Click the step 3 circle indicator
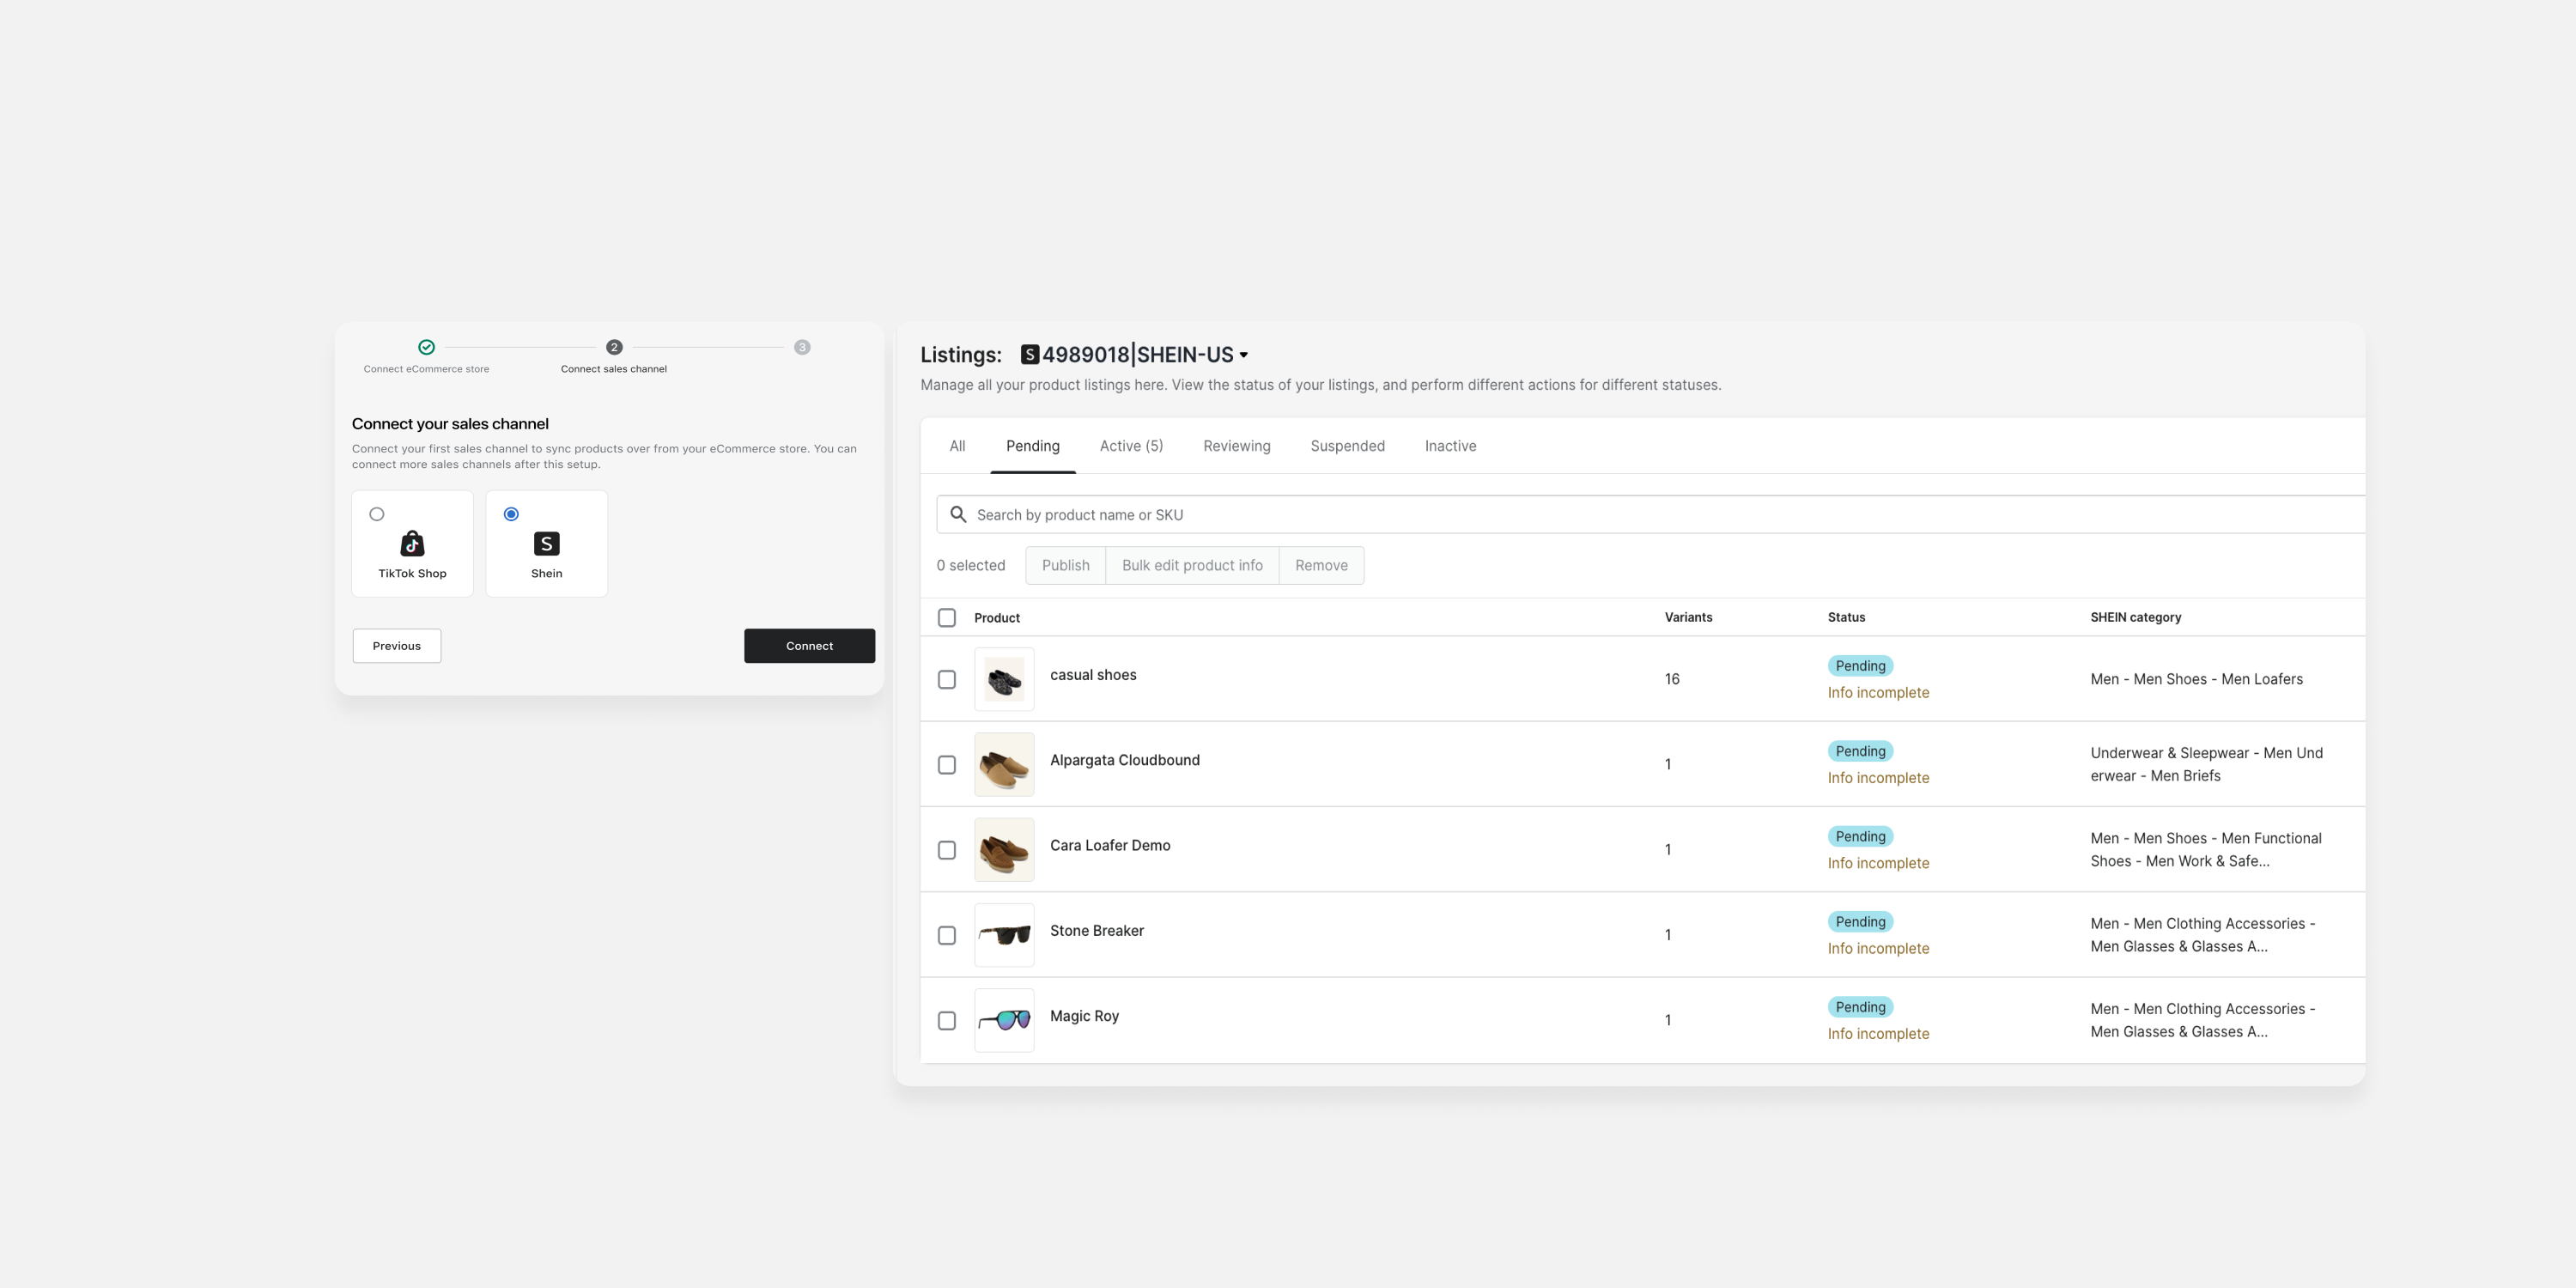The image size is (2576, 1288). tap(802, 347)
